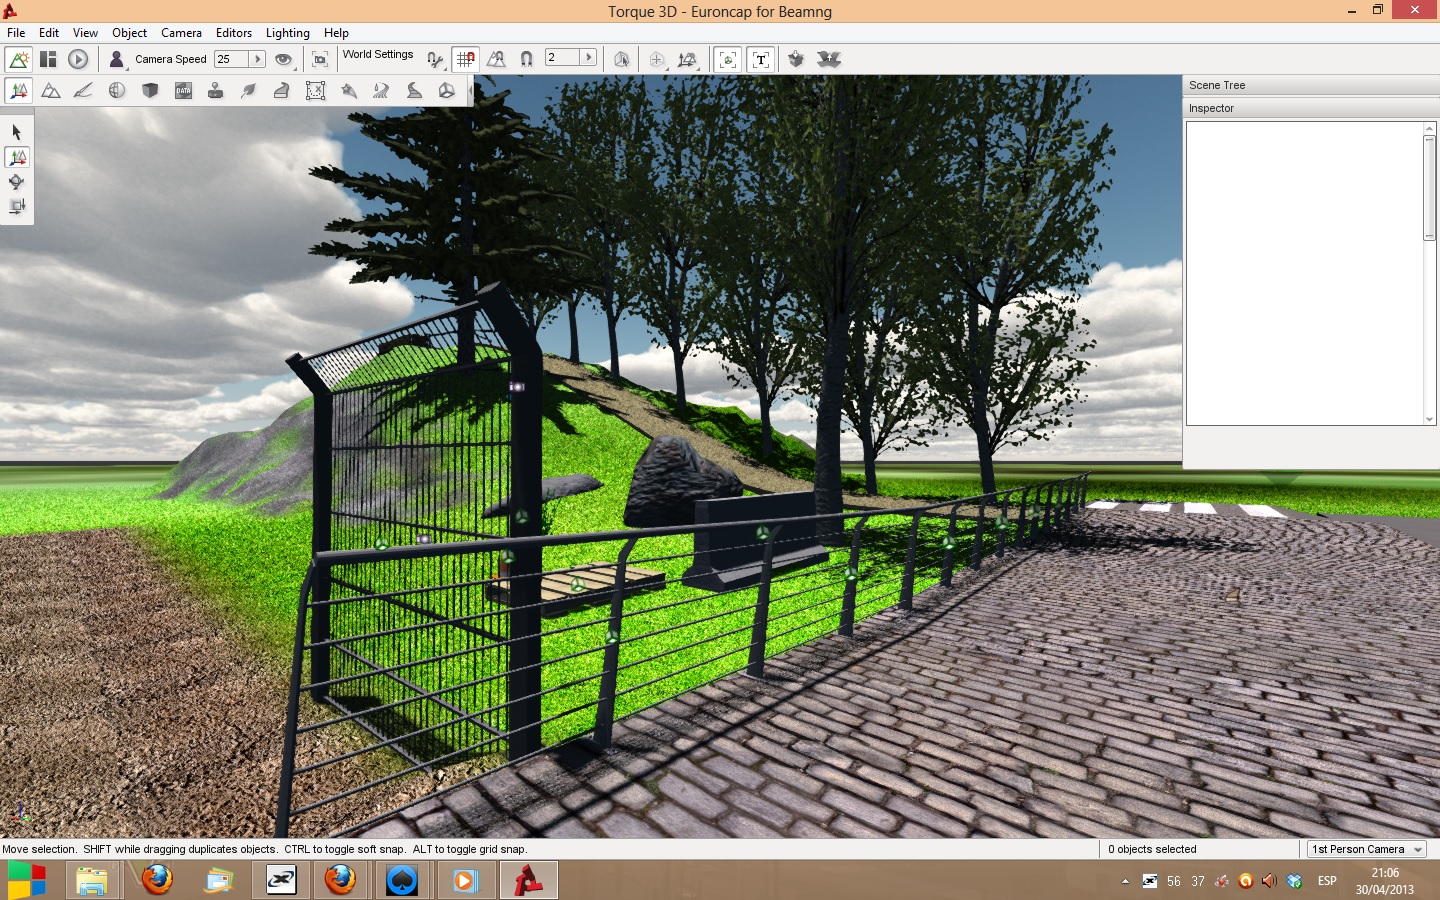The height and width of the screenshot is (900, 1440).
Task: Toggle grid snapping icon
Action: 465,59
